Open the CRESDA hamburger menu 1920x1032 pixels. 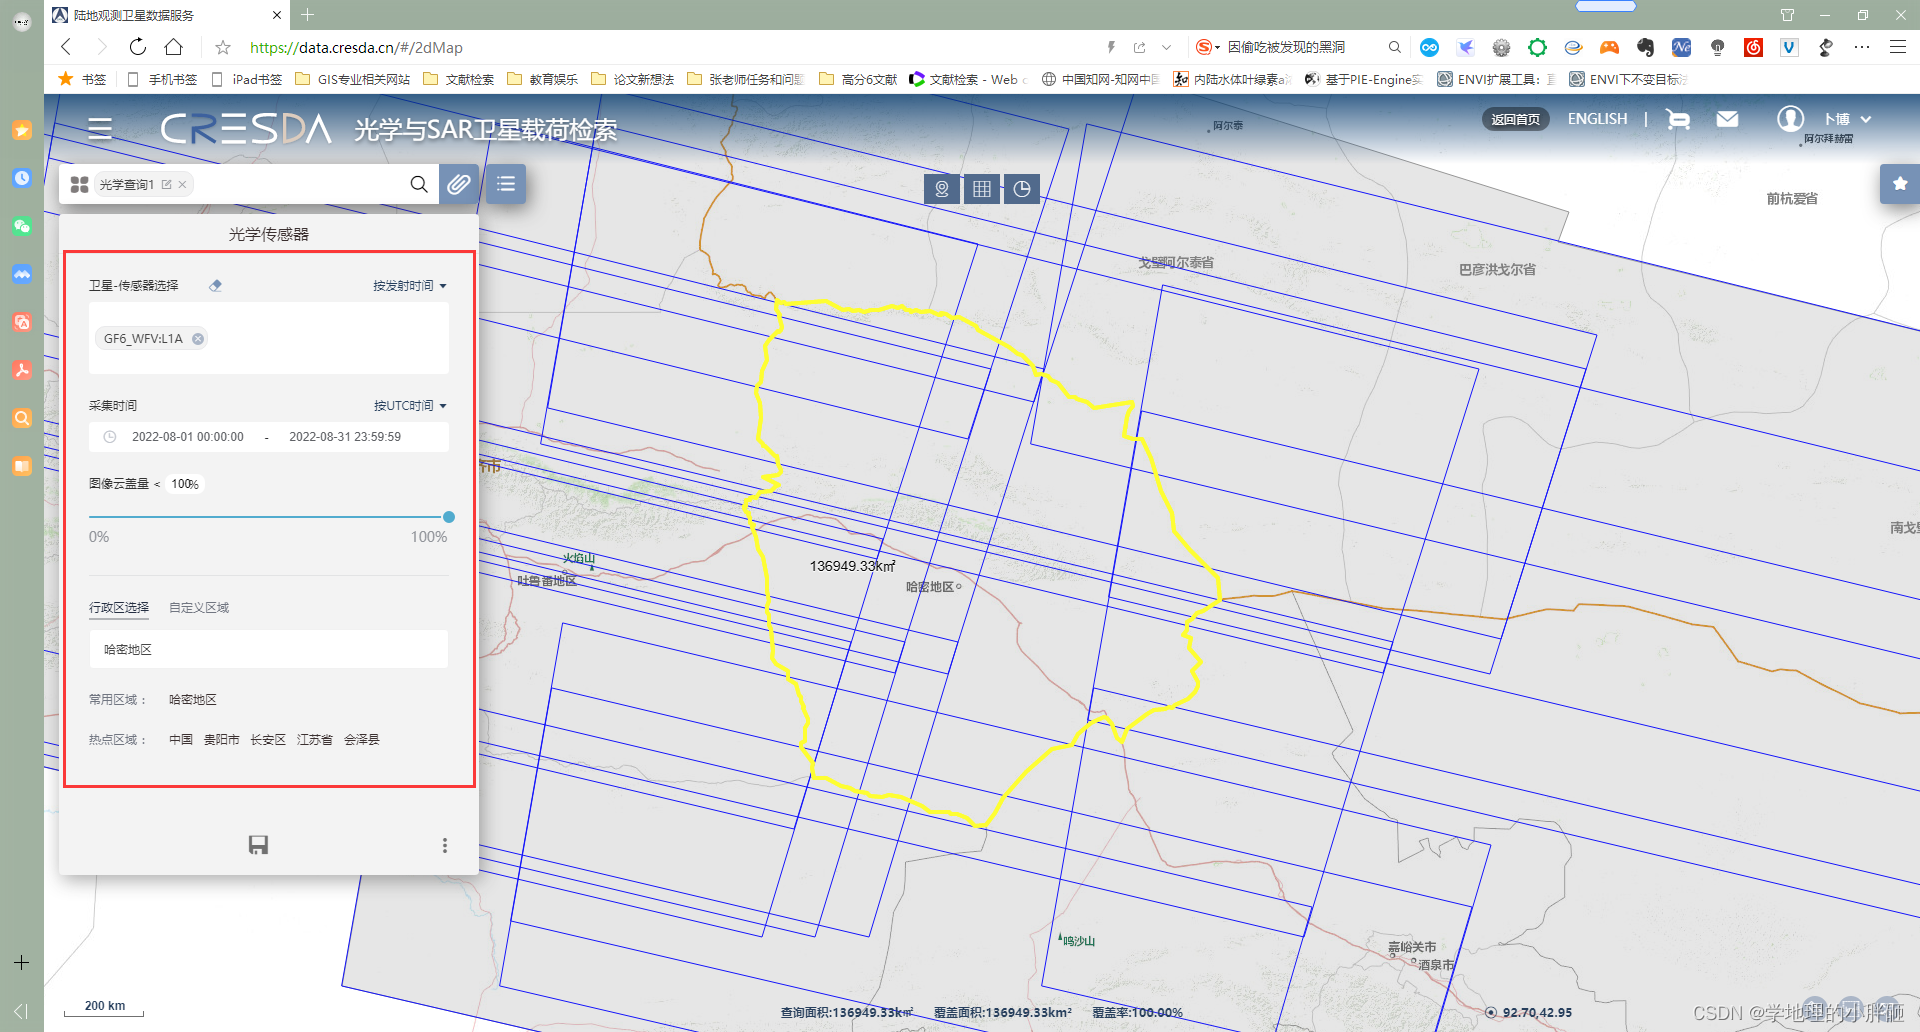(100, 129)
